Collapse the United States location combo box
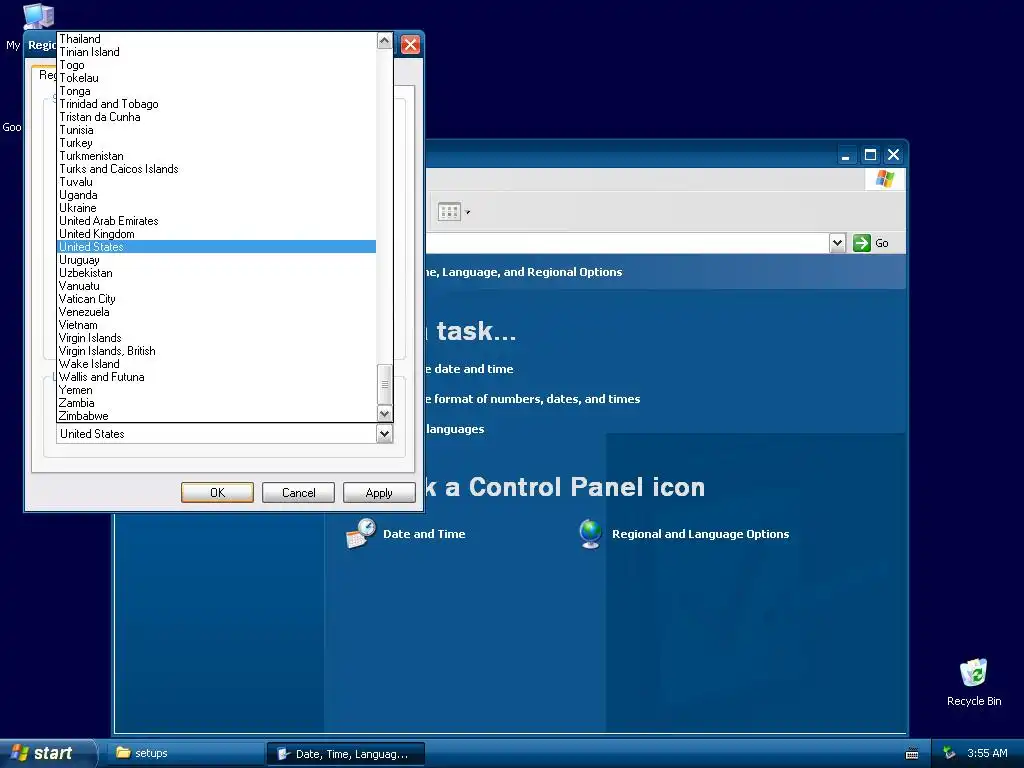The width and height of the screenshot is (1024, 768). [385, 434]
